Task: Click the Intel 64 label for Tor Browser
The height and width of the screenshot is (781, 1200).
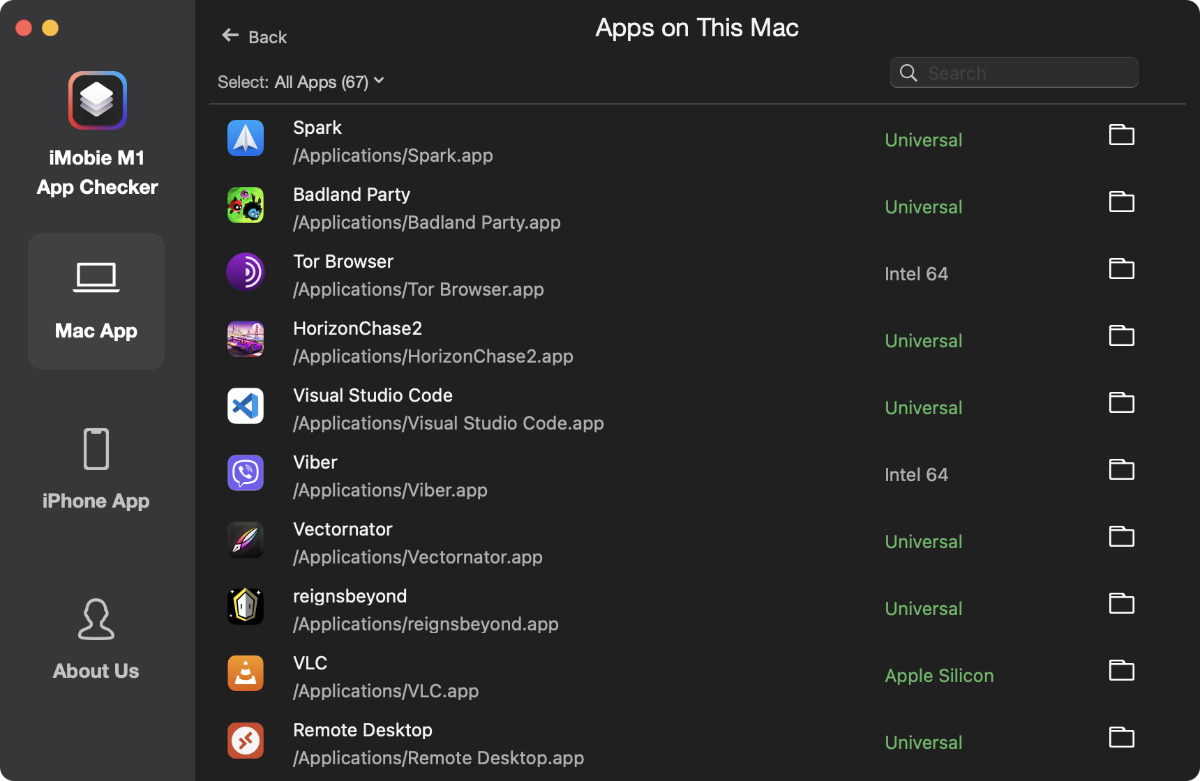Action: point(916,274)
